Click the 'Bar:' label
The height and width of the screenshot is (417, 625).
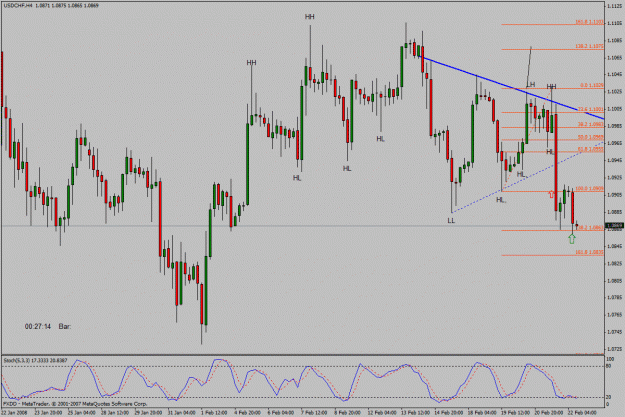65,327
